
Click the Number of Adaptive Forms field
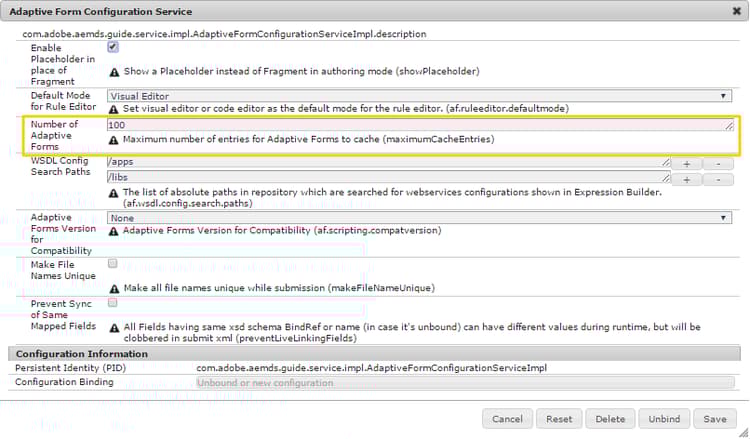pos(420,125)
